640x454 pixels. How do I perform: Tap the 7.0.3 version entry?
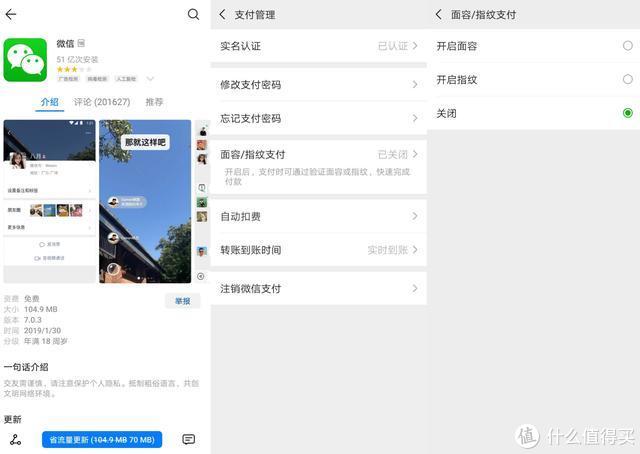tap(33, 320)
